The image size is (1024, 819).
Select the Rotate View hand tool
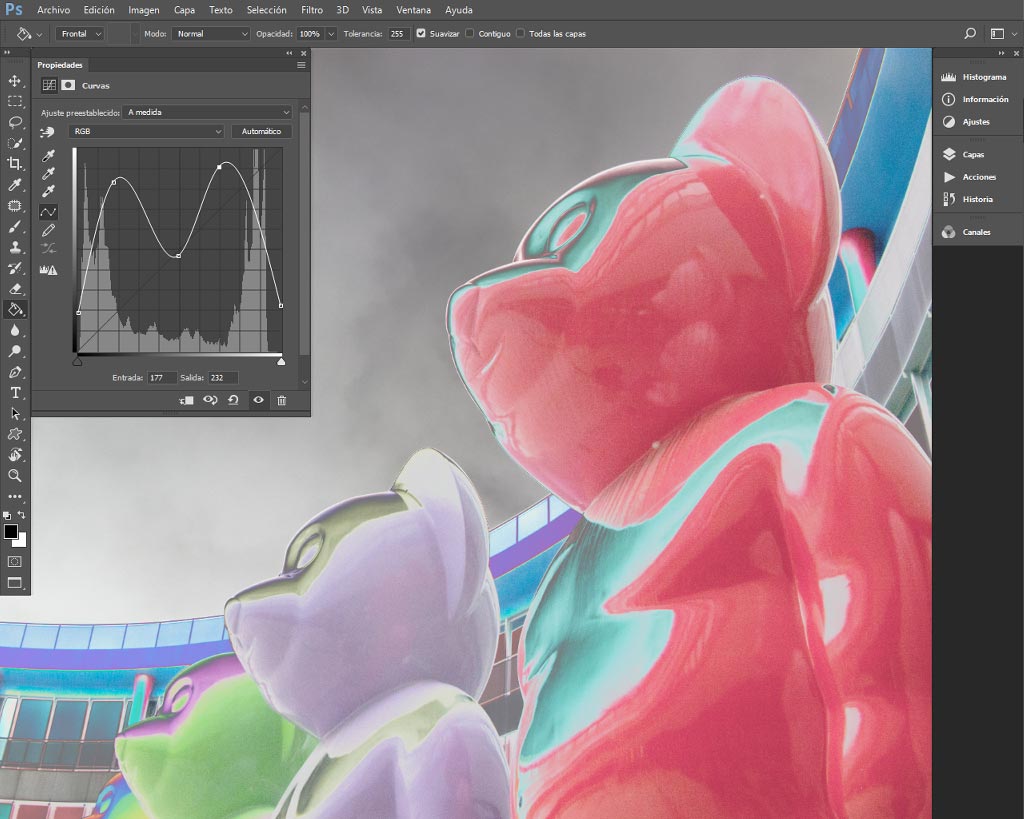pyautogui.click(x=14, y=455)
